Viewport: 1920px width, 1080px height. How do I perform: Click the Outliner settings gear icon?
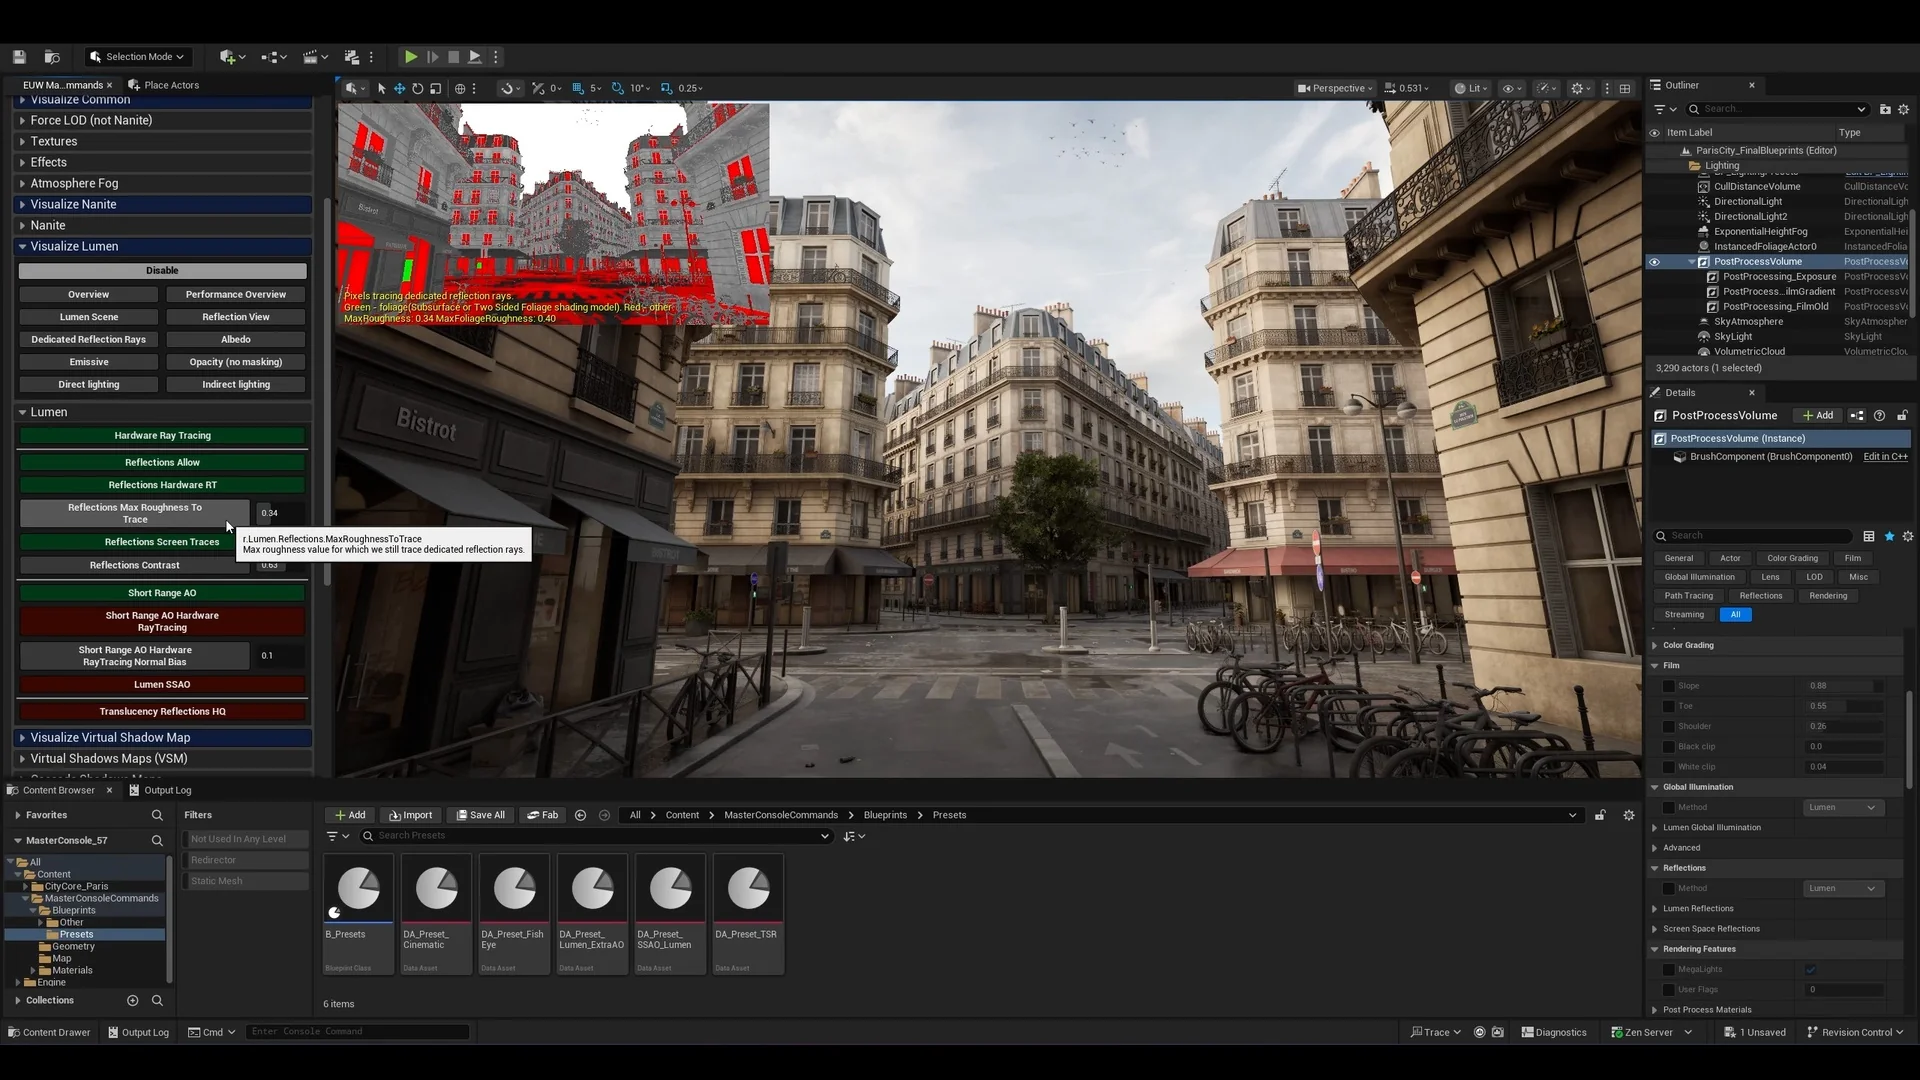(1903, 109)
